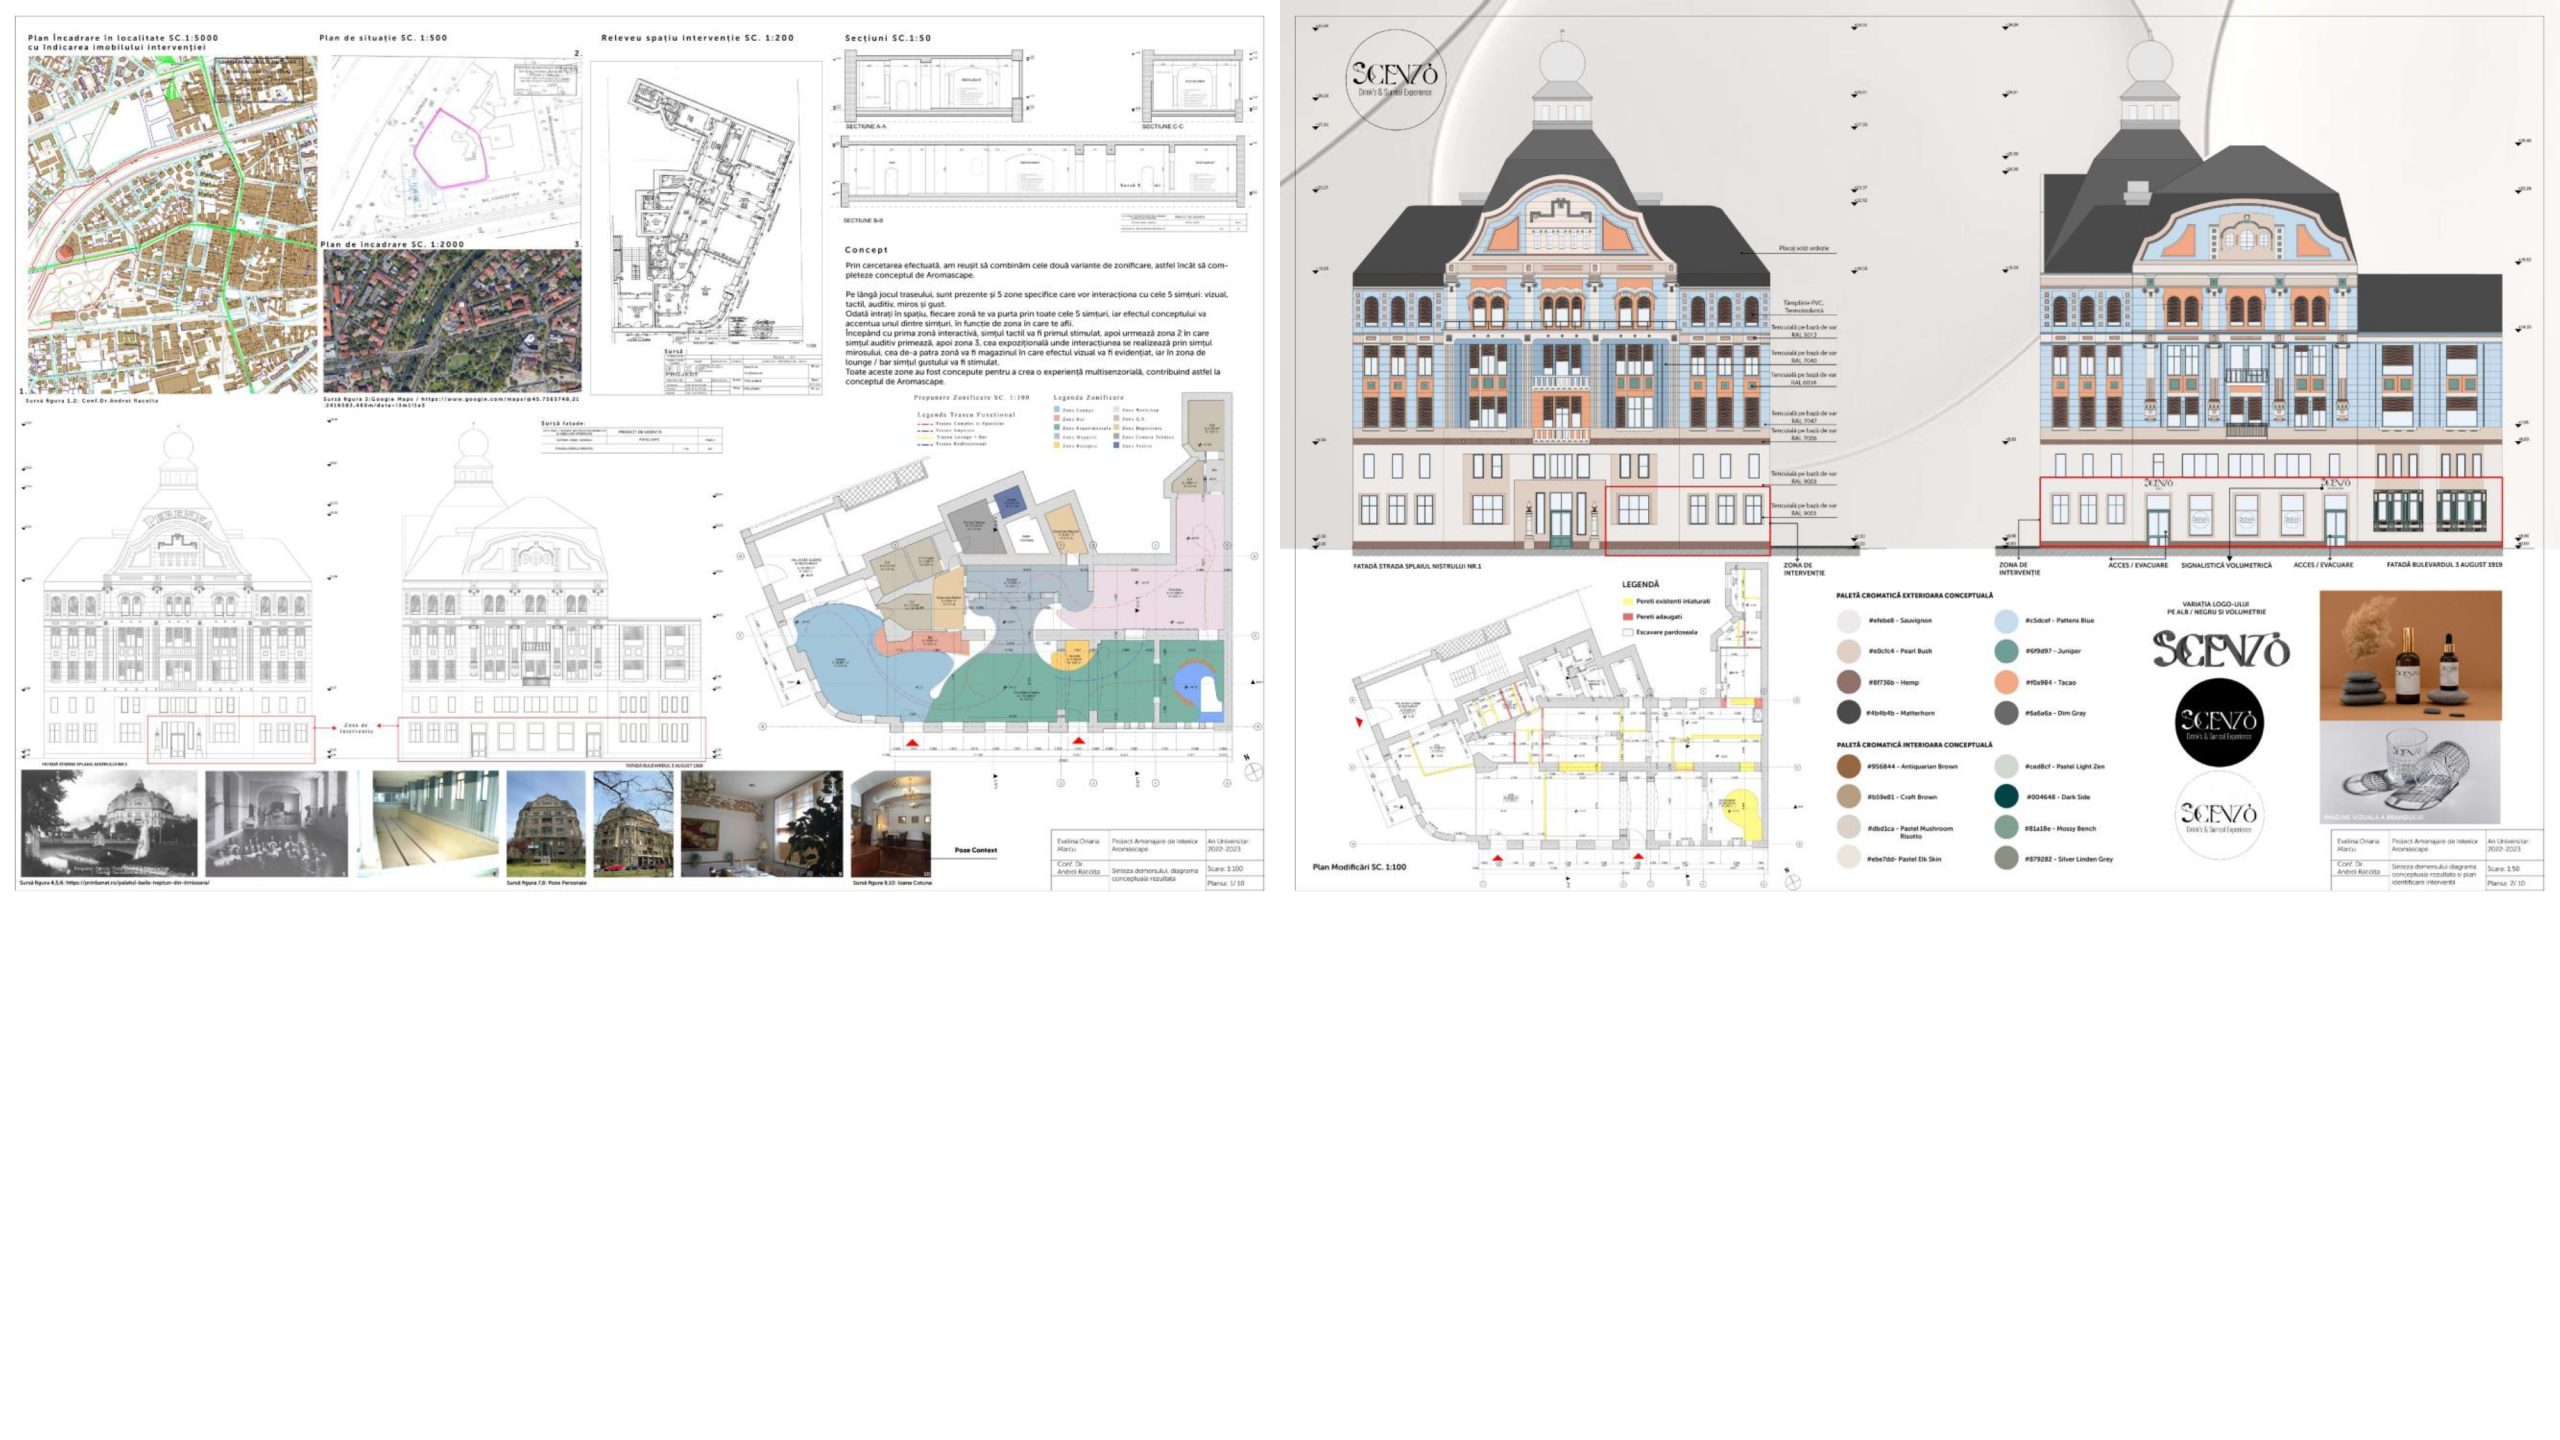Click the satellite aerial photo of the site
Viewport: 2560px width, 1440px height.
tap(452, 321)
